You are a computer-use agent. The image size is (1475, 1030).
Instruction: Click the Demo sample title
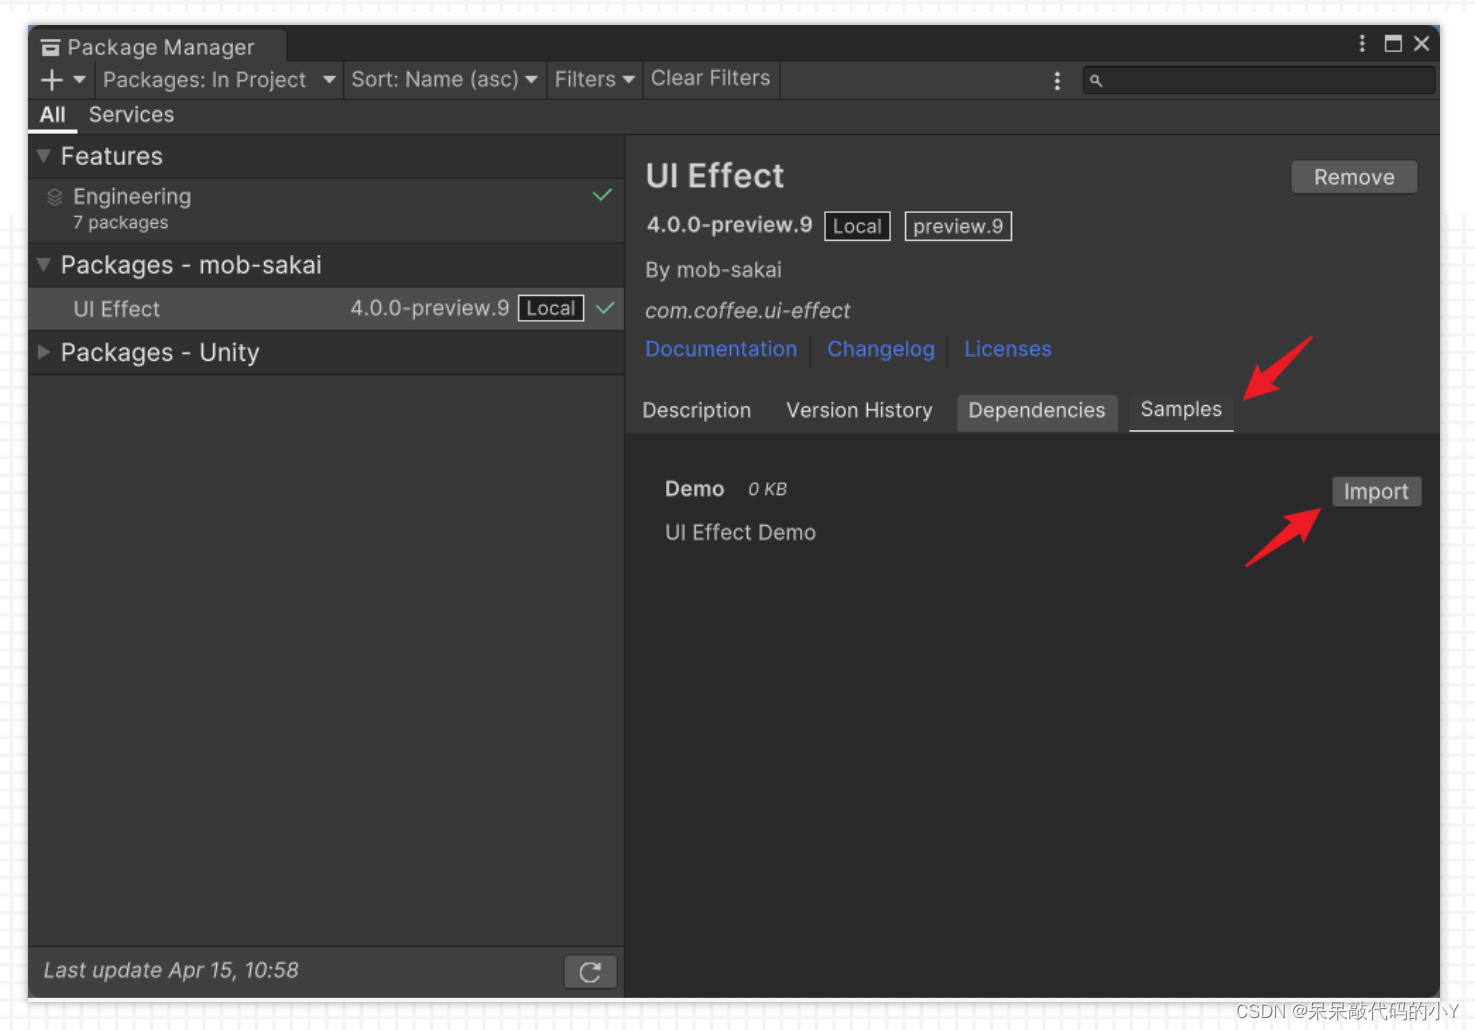coord(695,489)
